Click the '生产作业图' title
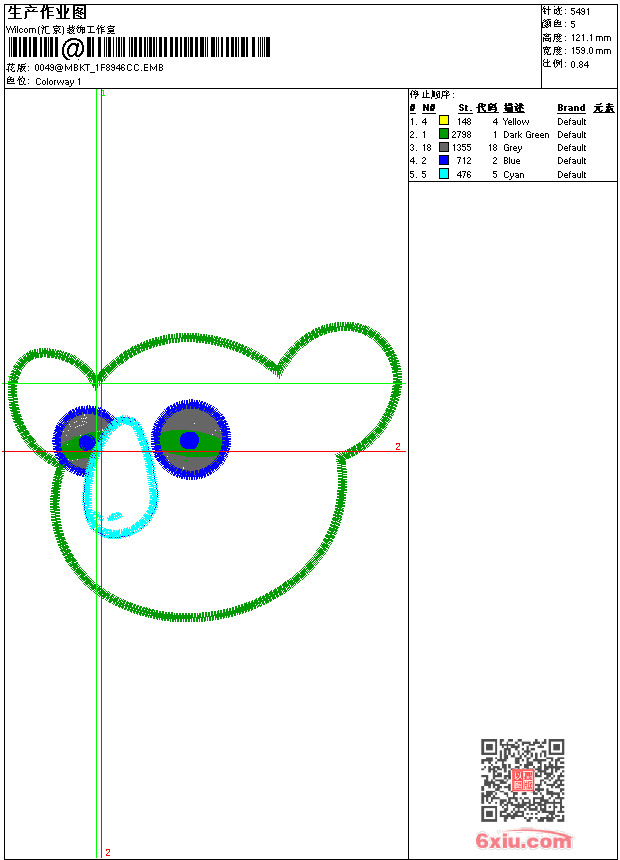The height and width of the screenshot is (860, 620). (x=47, y=12)
